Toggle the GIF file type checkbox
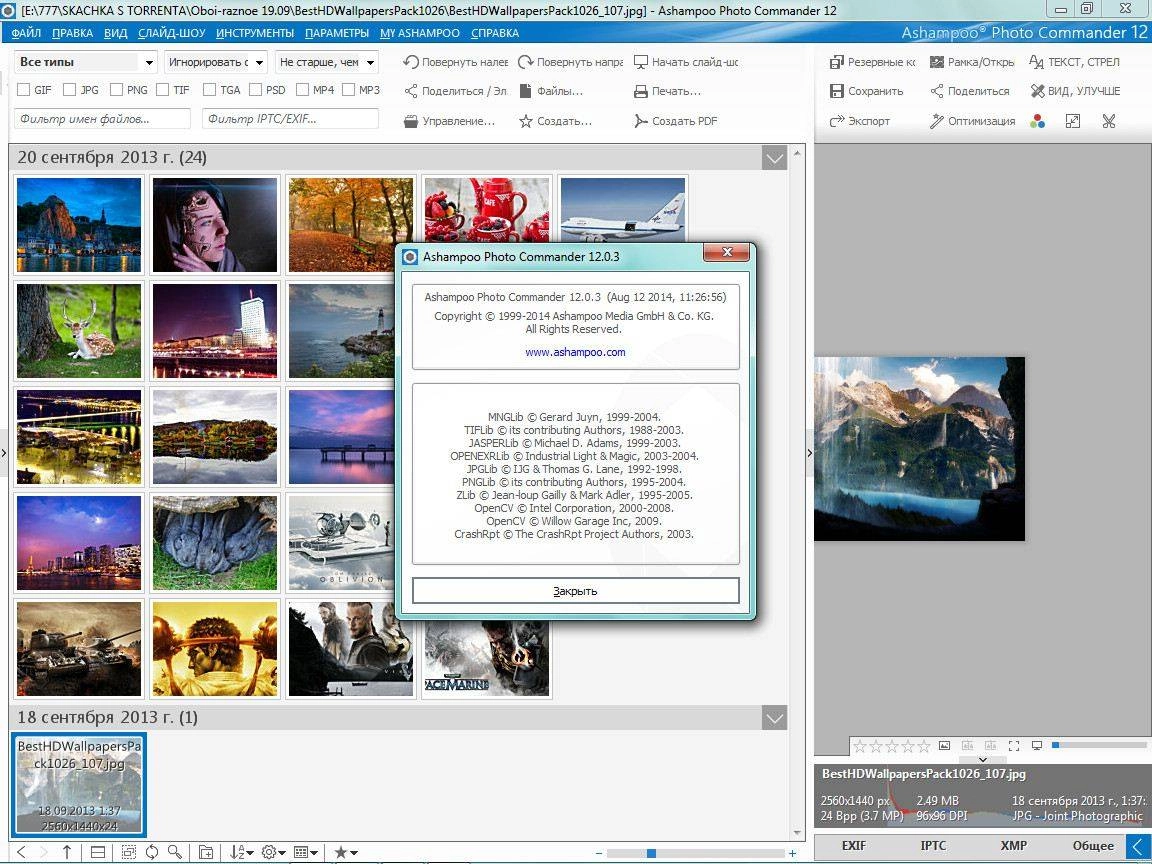The image size is (1152, 864). pyautogui.click(x=24, y=90)
